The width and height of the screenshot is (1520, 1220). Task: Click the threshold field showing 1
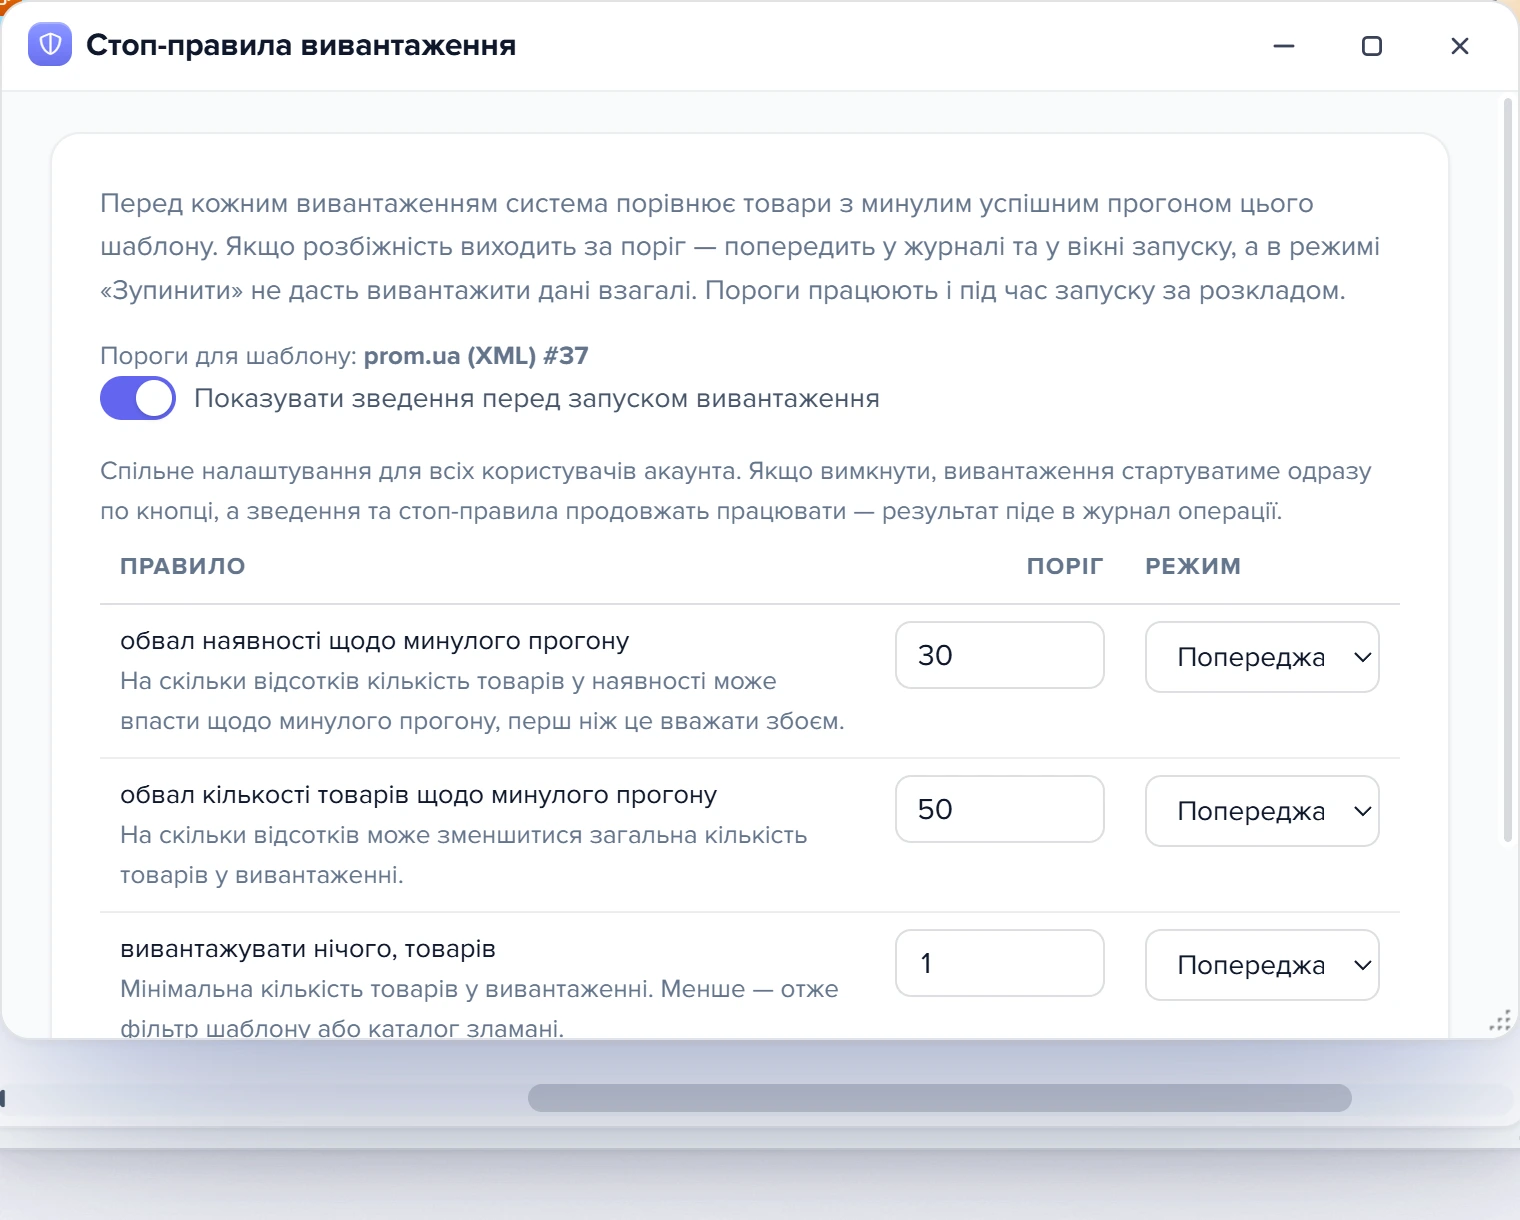pos(1000,963)
